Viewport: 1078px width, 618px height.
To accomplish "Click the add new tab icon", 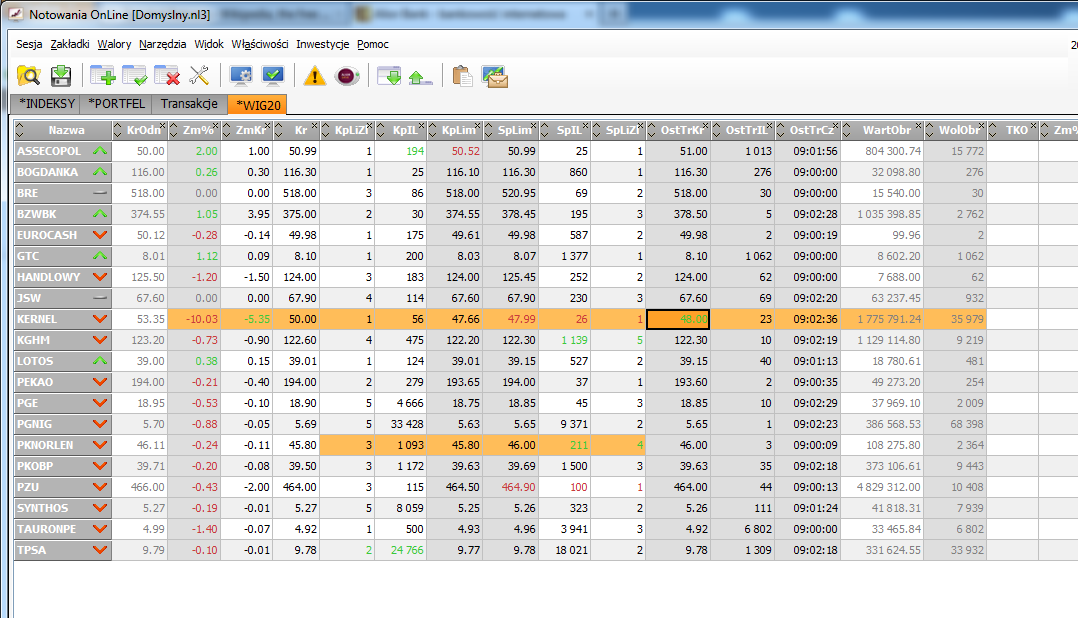I will 103,75.
